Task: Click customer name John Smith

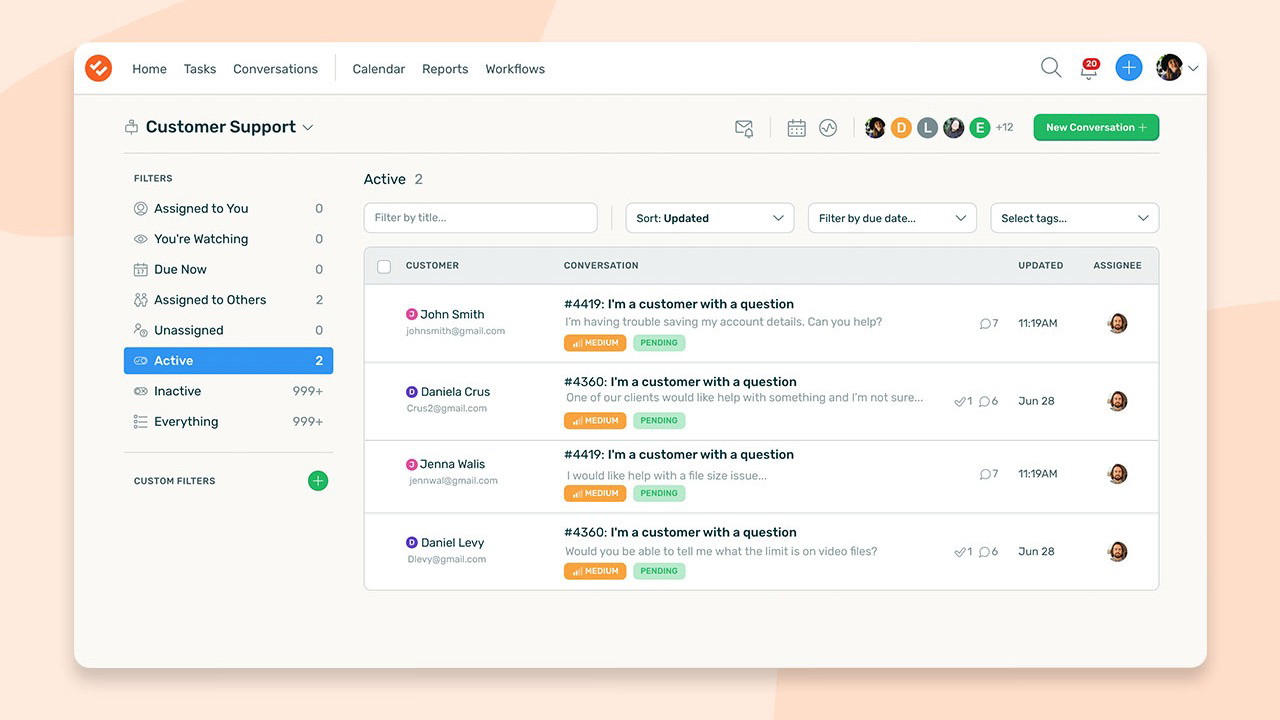Action: coord(452,314)
